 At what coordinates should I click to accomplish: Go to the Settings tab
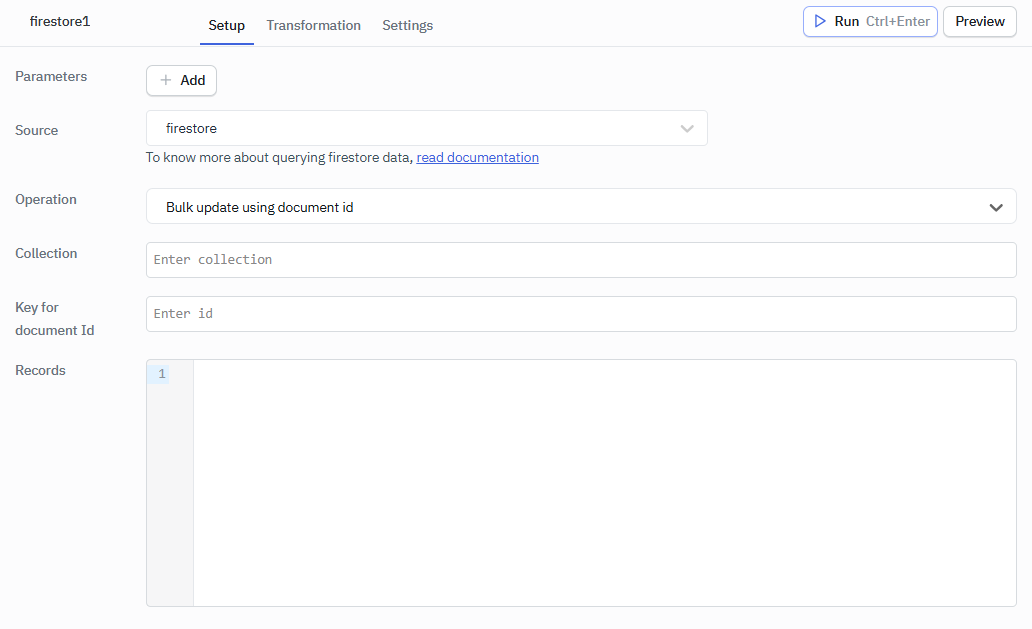pyautogui.click(x=407, y=25)
